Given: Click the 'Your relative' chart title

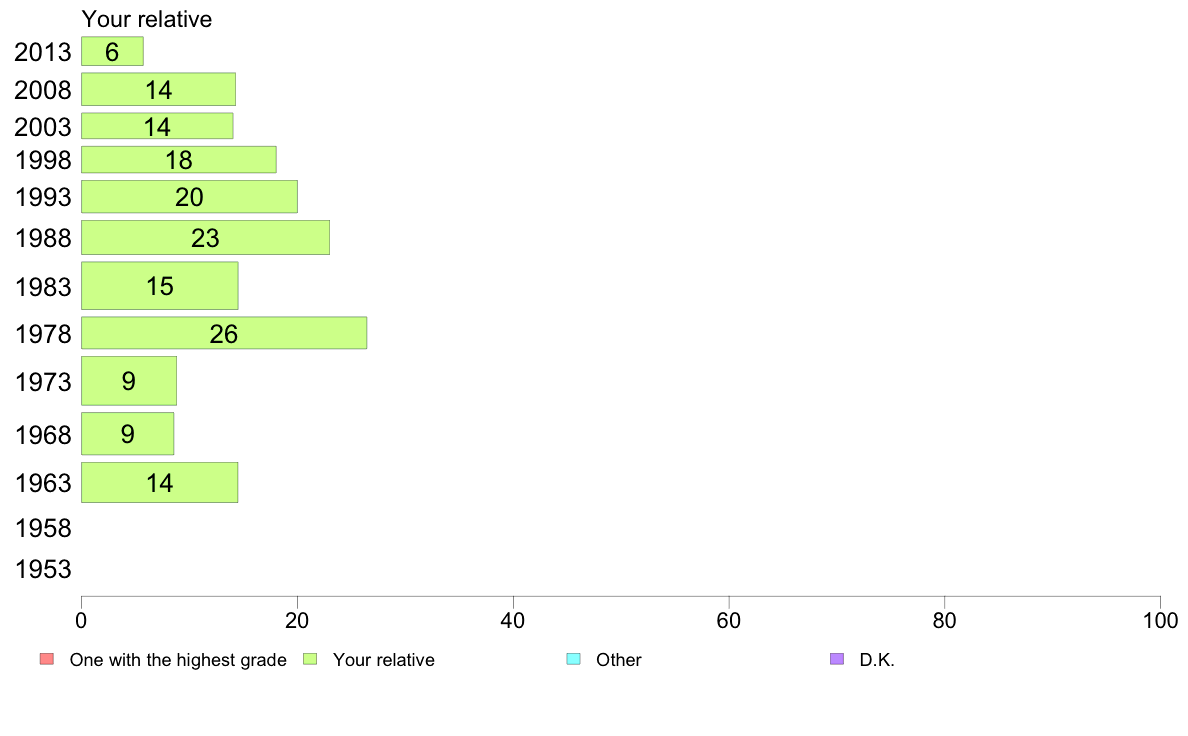Looking at the screenshot, I should coord(147,19).
